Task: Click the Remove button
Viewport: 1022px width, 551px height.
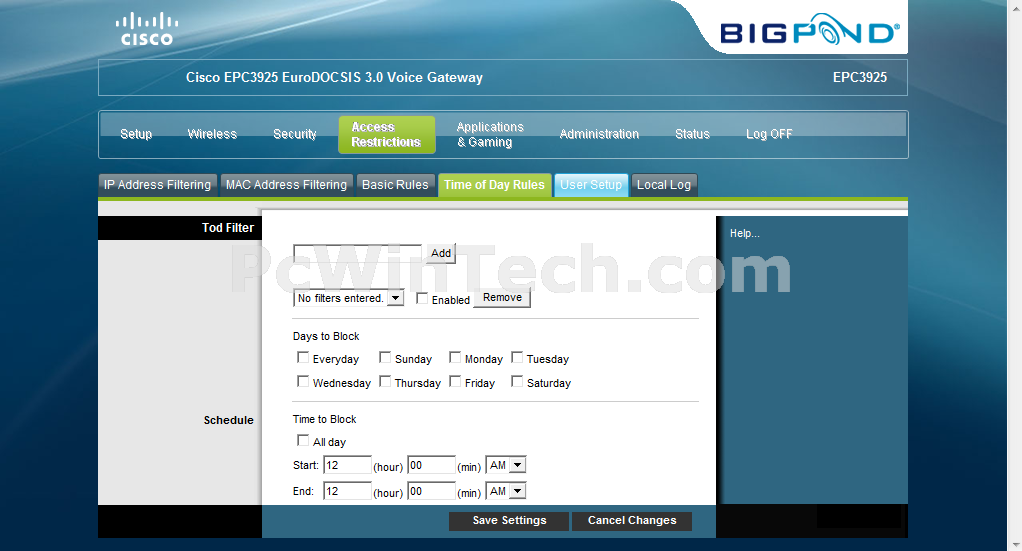Action: 502,298
